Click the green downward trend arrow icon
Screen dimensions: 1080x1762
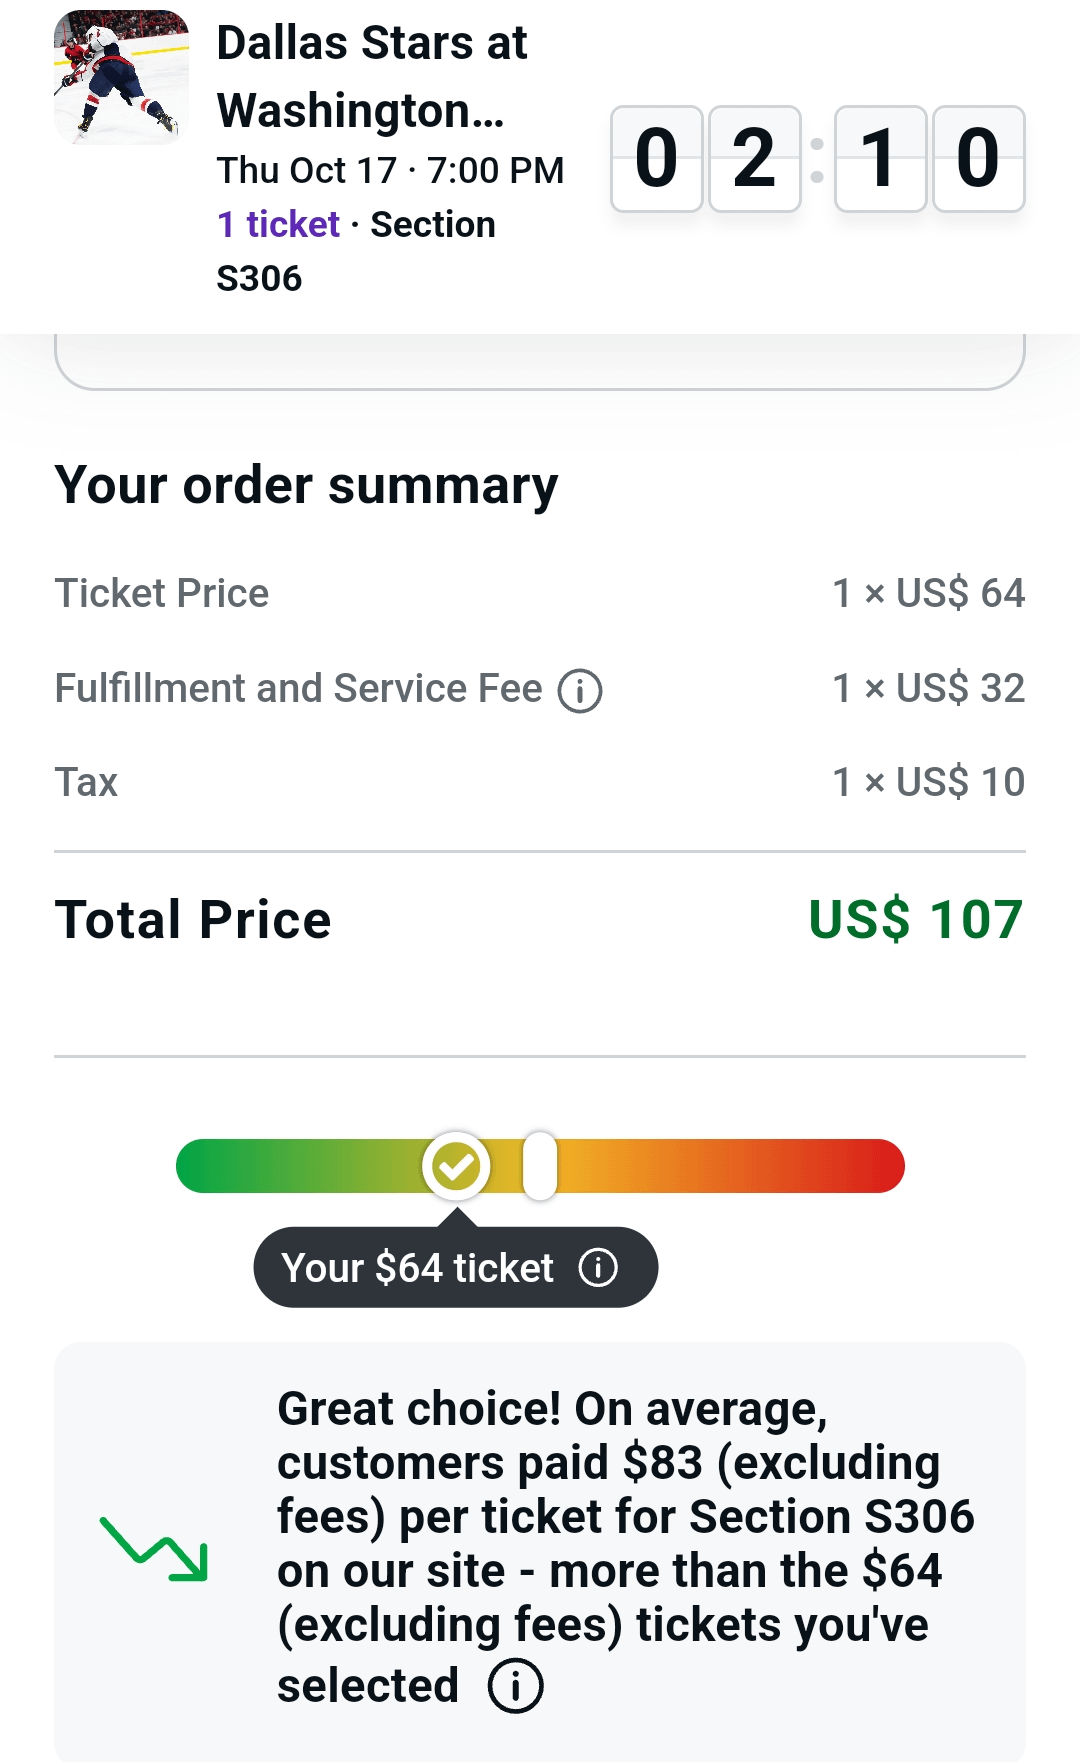(154, 1549)
